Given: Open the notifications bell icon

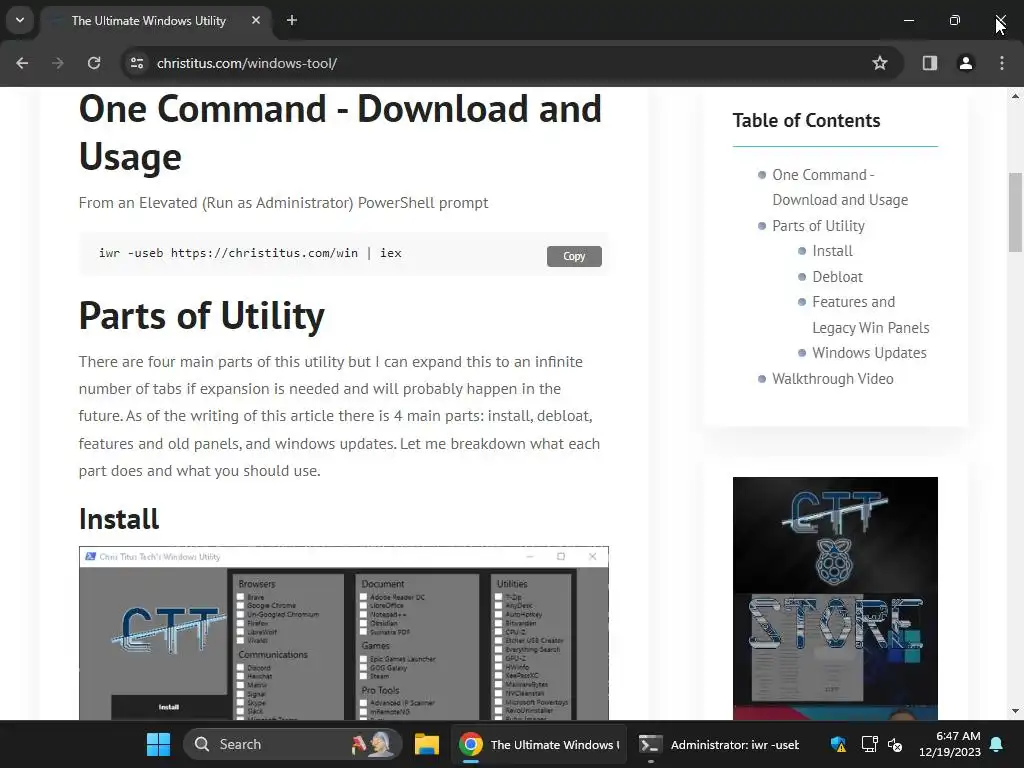Looking at the screenshot, I should tap(997, 744).
